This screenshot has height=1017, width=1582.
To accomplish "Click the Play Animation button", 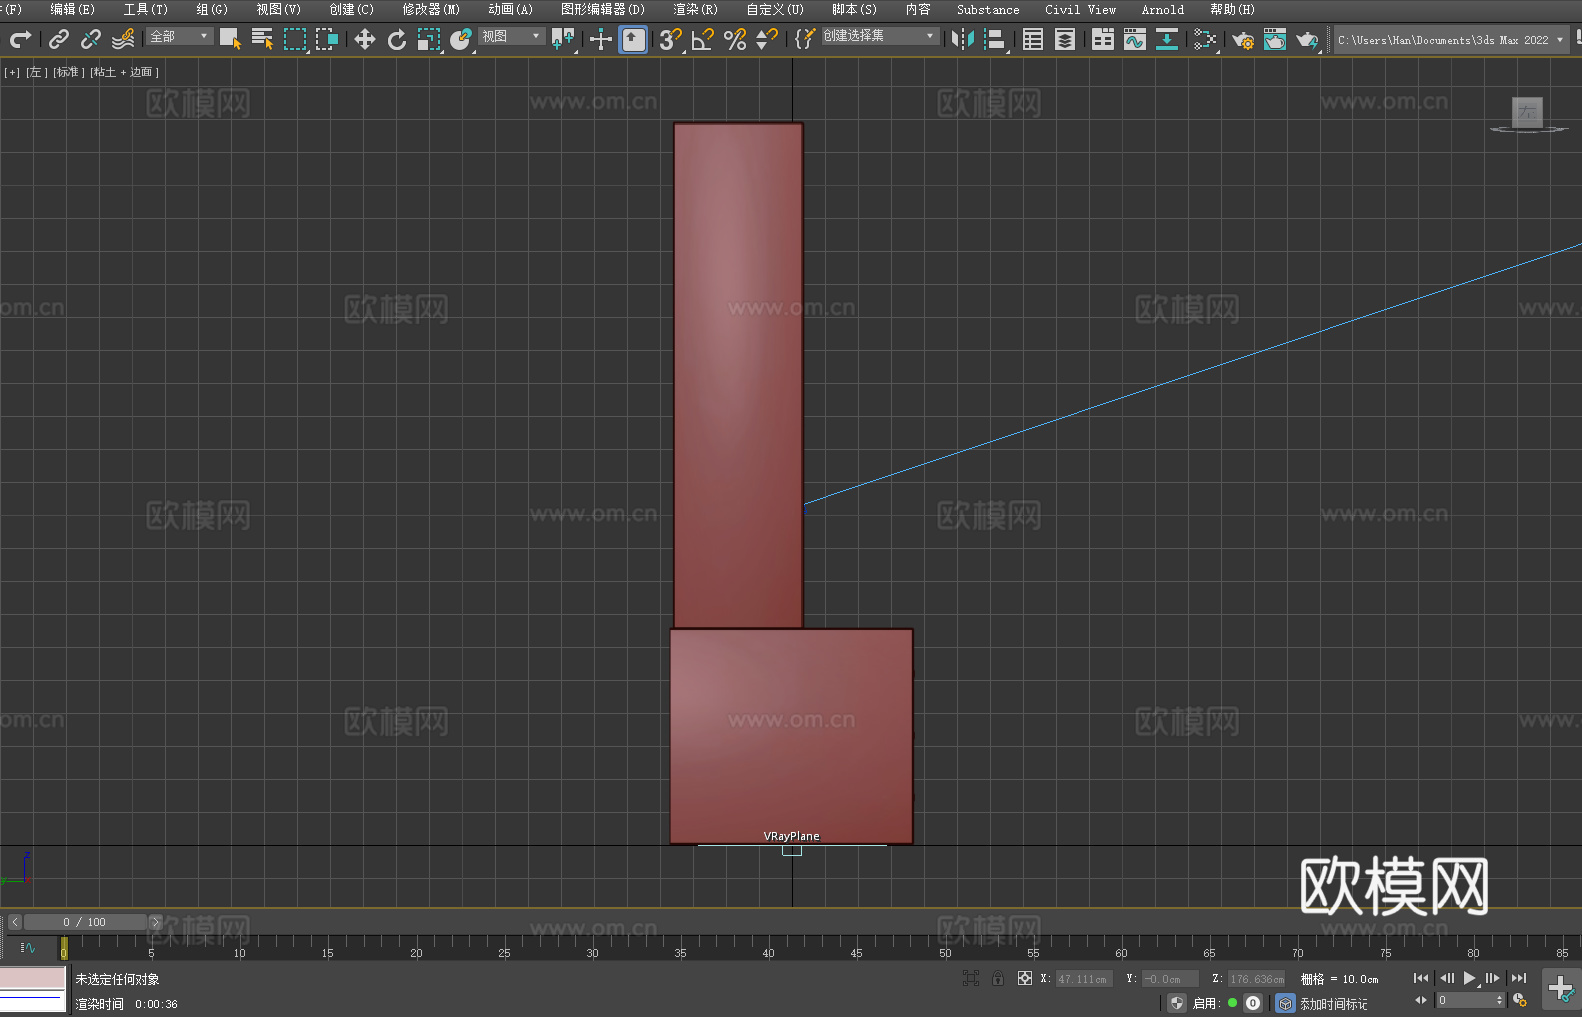I will tap(1470, 978).
